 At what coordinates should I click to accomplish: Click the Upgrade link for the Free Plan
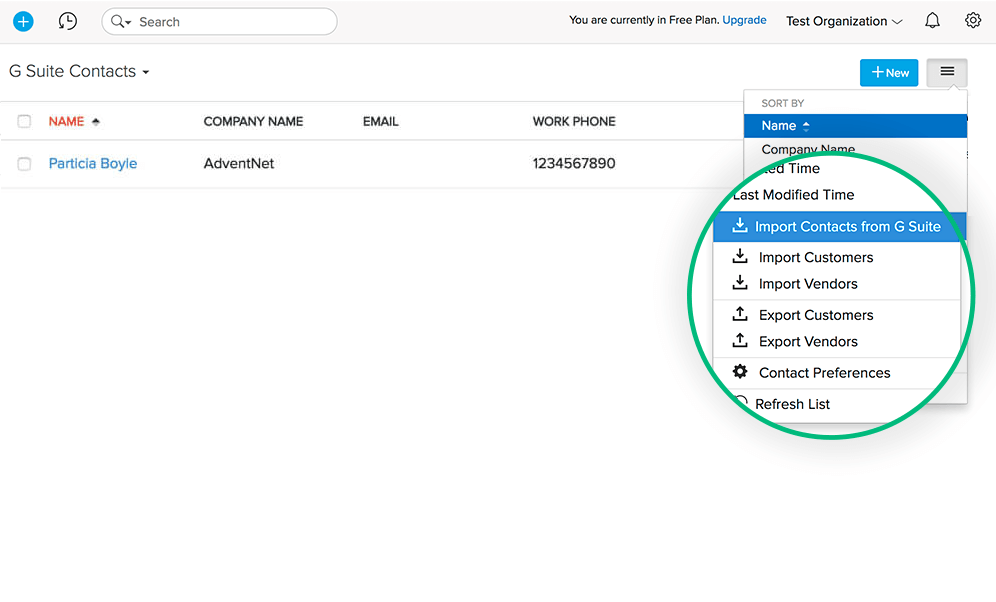(744, 19)
